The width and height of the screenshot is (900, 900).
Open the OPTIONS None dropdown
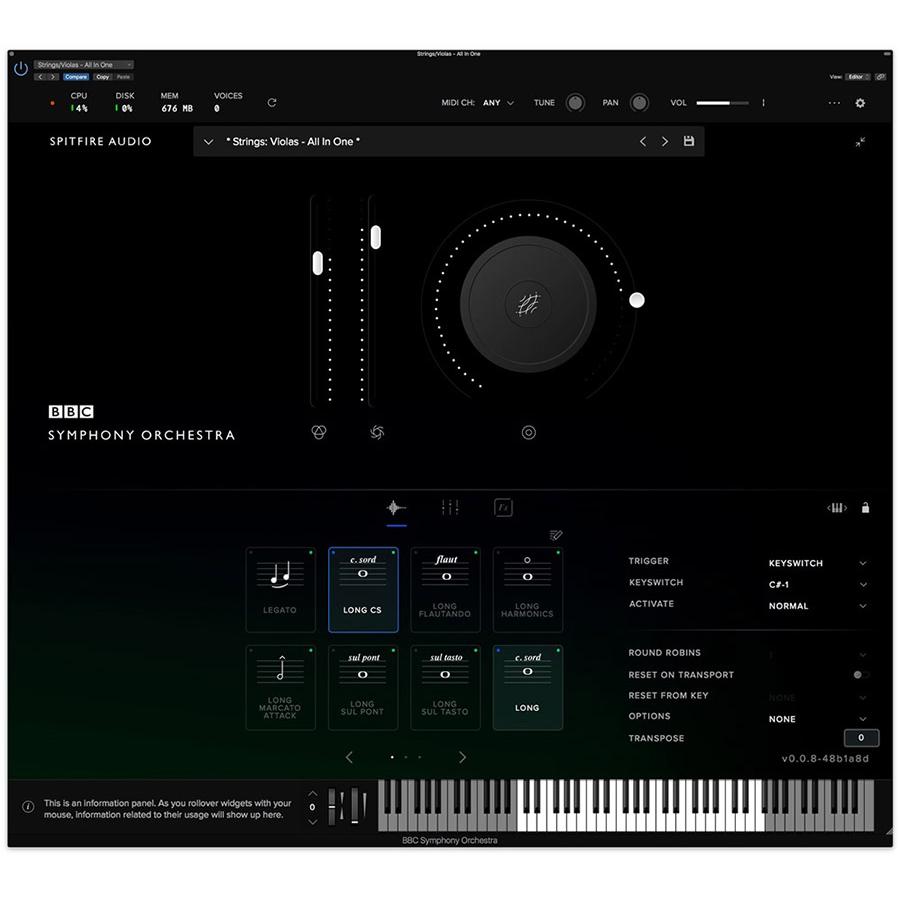tap(817, 719)
